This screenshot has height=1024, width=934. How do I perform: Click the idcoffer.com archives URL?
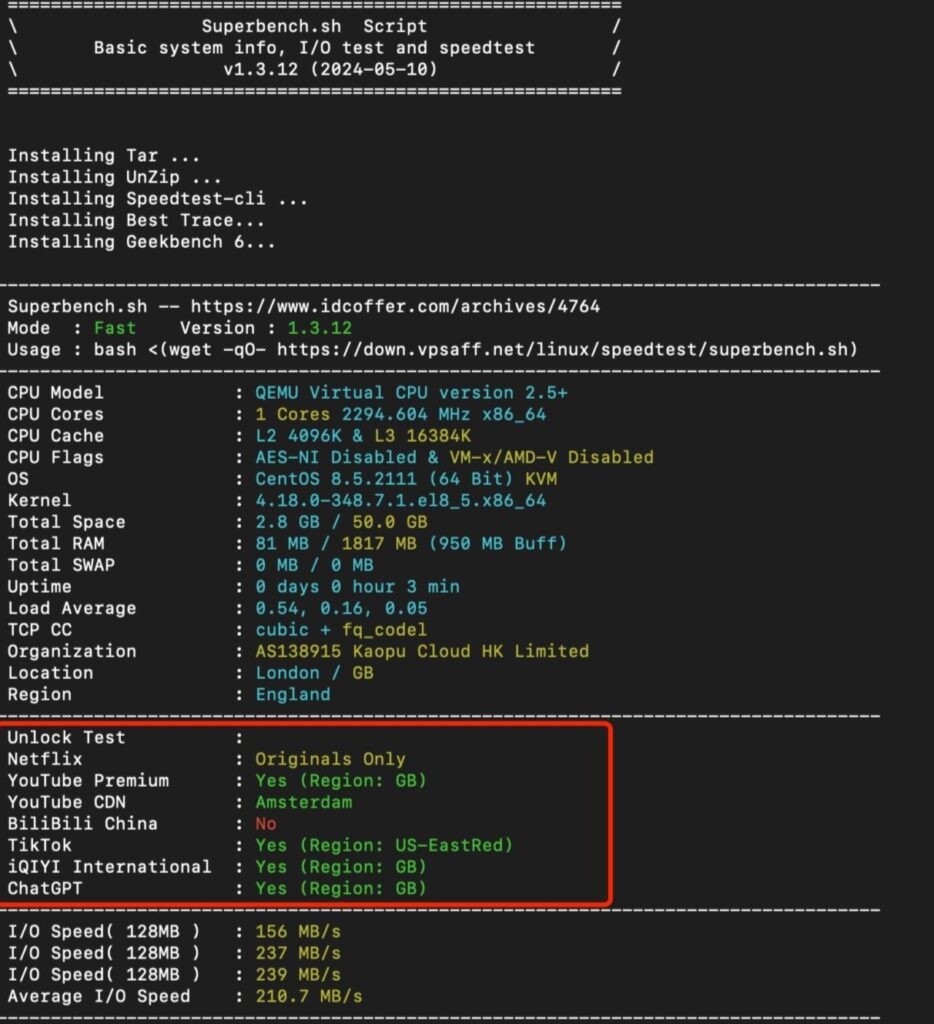[395, 306]
